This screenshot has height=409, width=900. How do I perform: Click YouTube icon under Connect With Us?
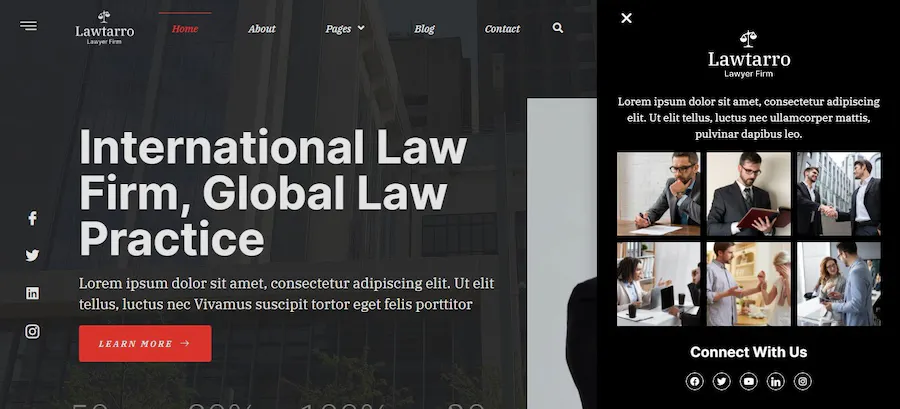click(x=748, y=381)
